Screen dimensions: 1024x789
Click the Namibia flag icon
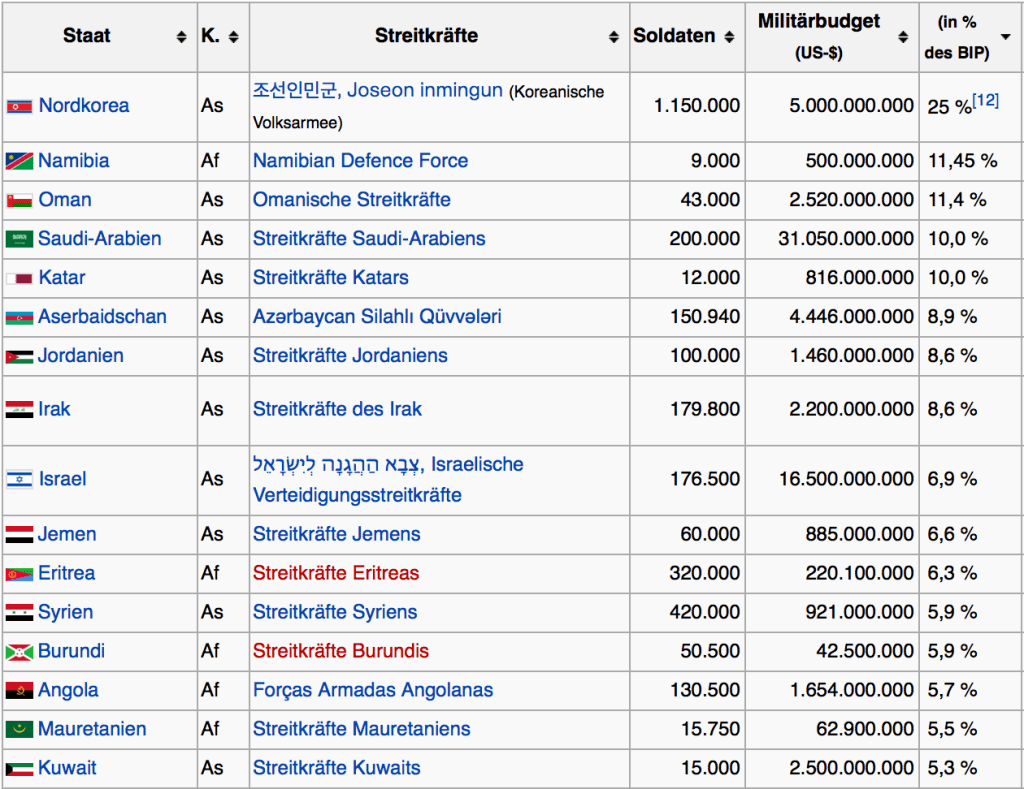[x=20, y=161]
